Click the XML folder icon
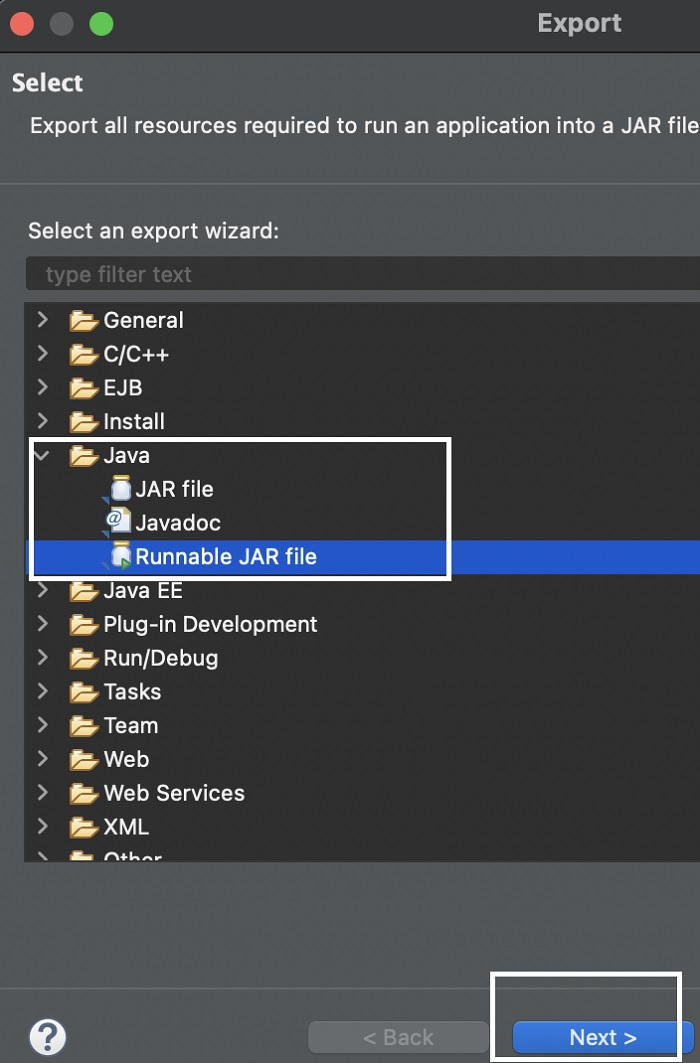The height and width of the screenshot is (1063, 700). (x=84, y=827)
